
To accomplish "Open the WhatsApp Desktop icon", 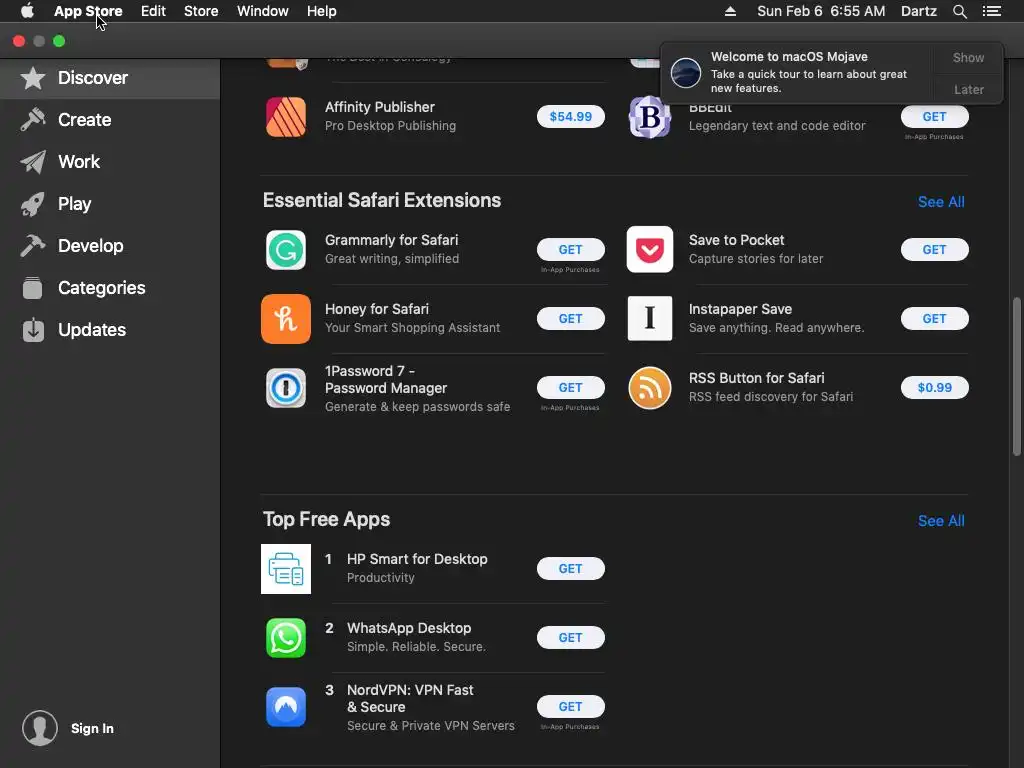I will (286, 638).
